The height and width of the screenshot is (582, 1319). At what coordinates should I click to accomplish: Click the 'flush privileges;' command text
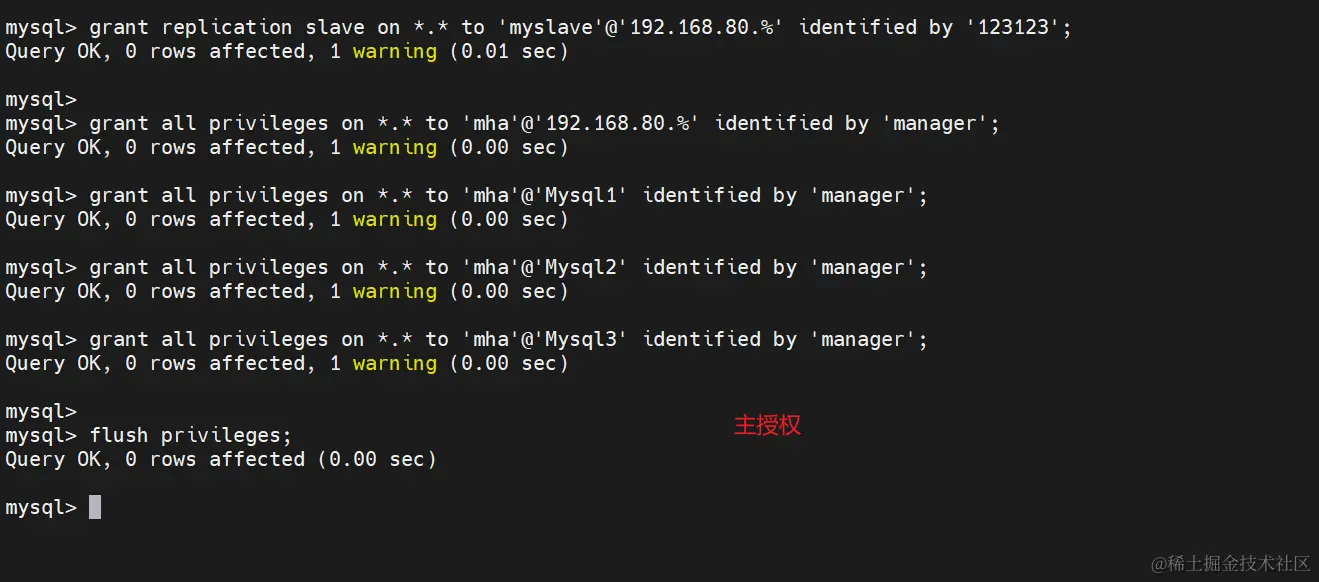click(191, 435)
